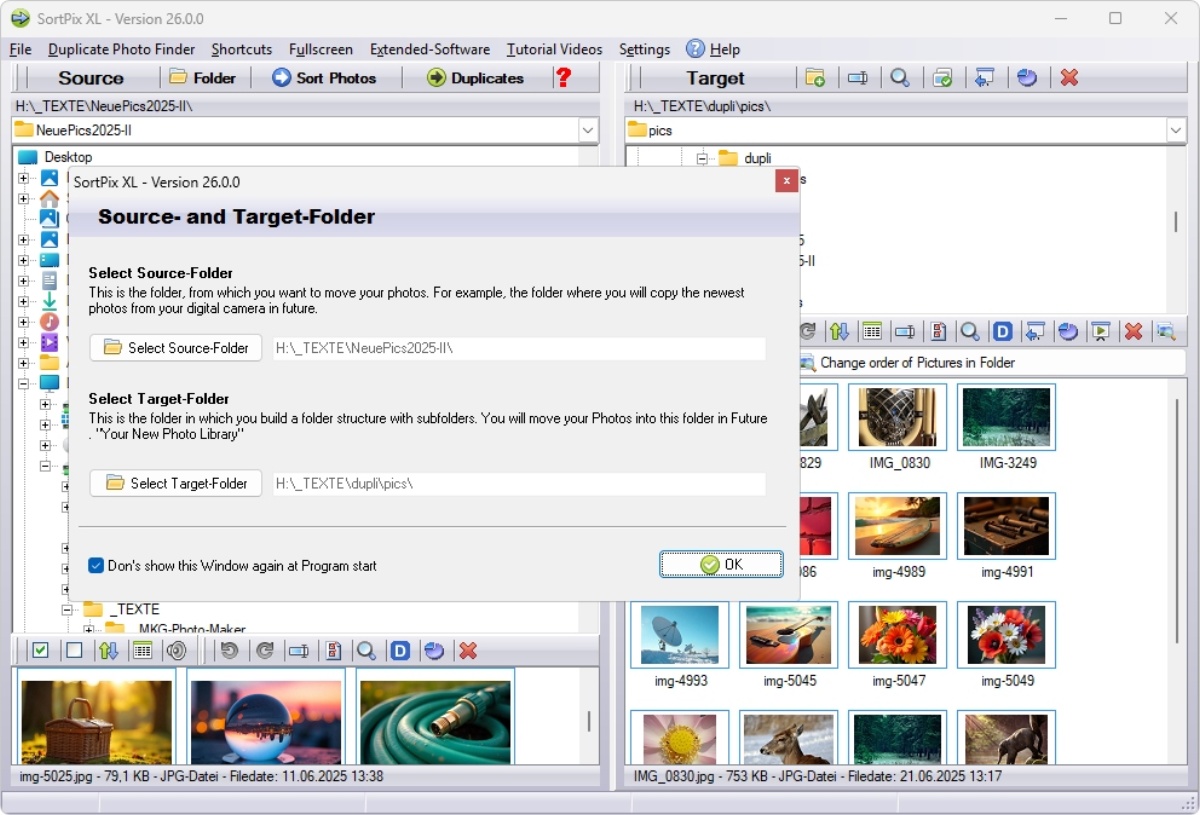Viewport: 1200px width, 815px height.
Task: Click the Select Target-Folder button
Action: [176, 483]
